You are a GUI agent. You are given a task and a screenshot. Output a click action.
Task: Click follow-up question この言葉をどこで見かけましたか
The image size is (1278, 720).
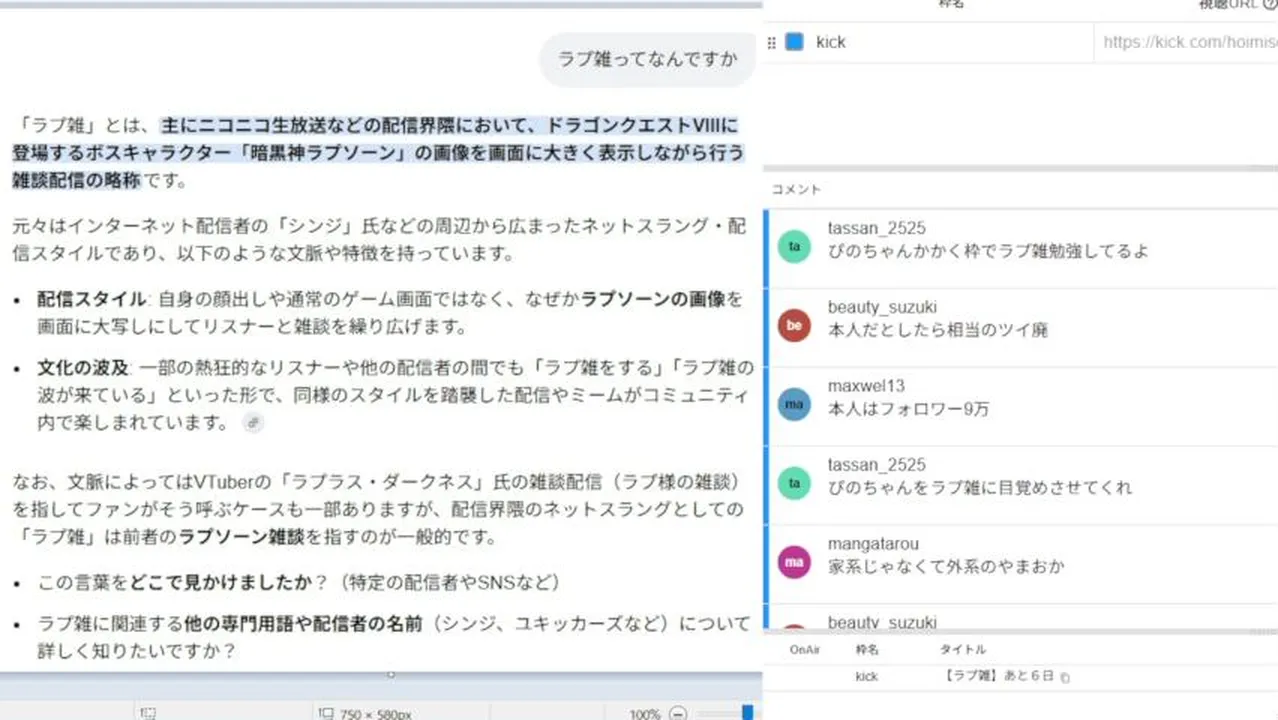298,582
